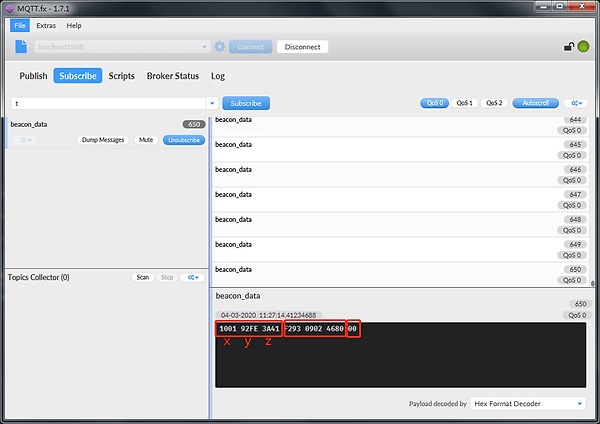The image size is (600, 424).
Task: Open connection settings gear icon
Action: tap(220, 47)
